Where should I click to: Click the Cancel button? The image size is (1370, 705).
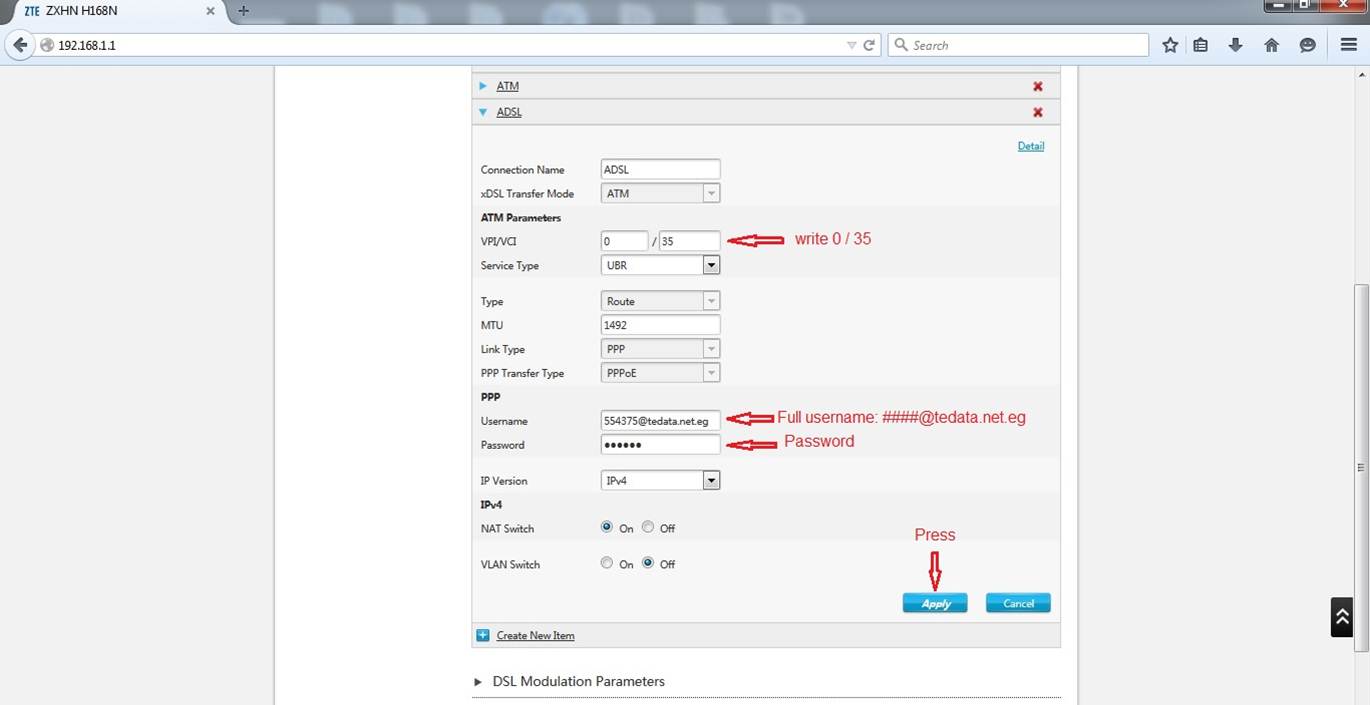[1018, 603]
